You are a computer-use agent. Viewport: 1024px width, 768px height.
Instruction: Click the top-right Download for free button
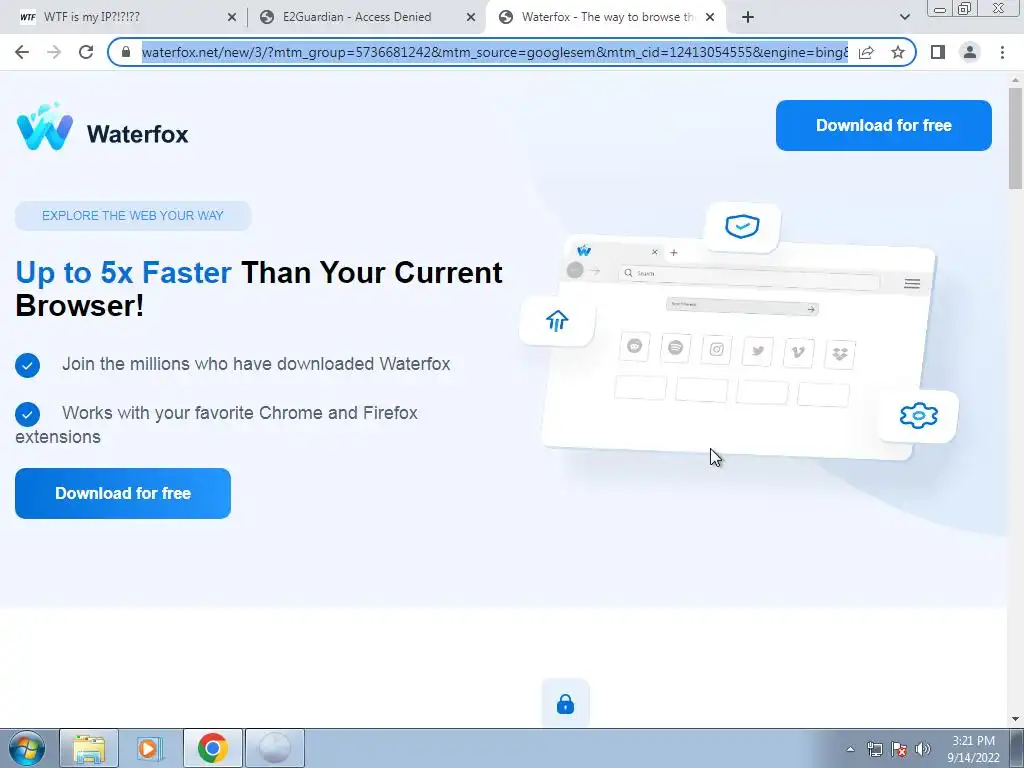pyautogui.click(x=884, y=125)
